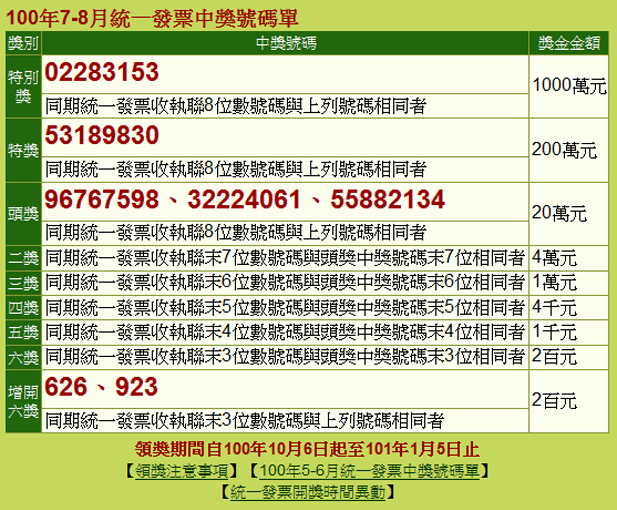Click the 五獎 row label

tap(23, 333)
